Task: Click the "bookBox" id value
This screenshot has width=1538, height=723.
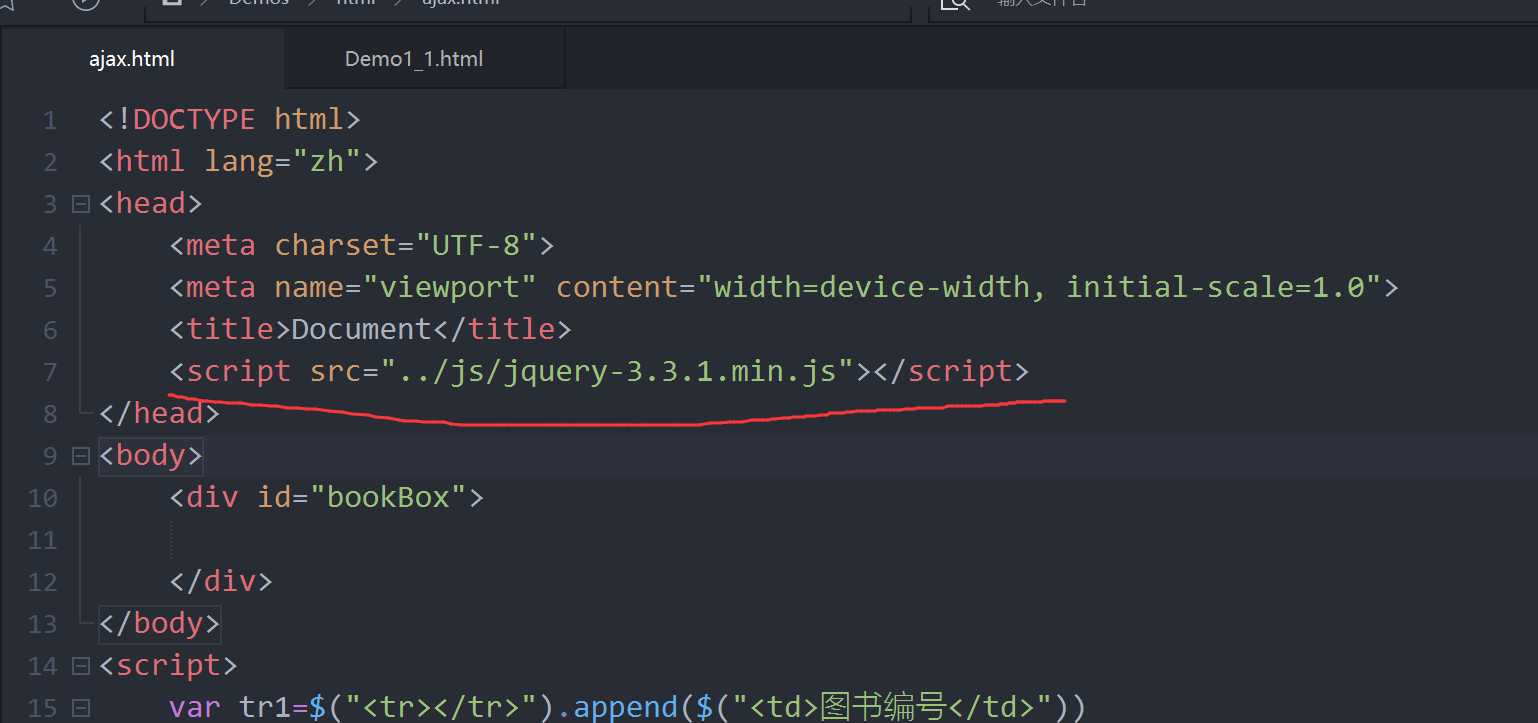Action: [388, 498]
